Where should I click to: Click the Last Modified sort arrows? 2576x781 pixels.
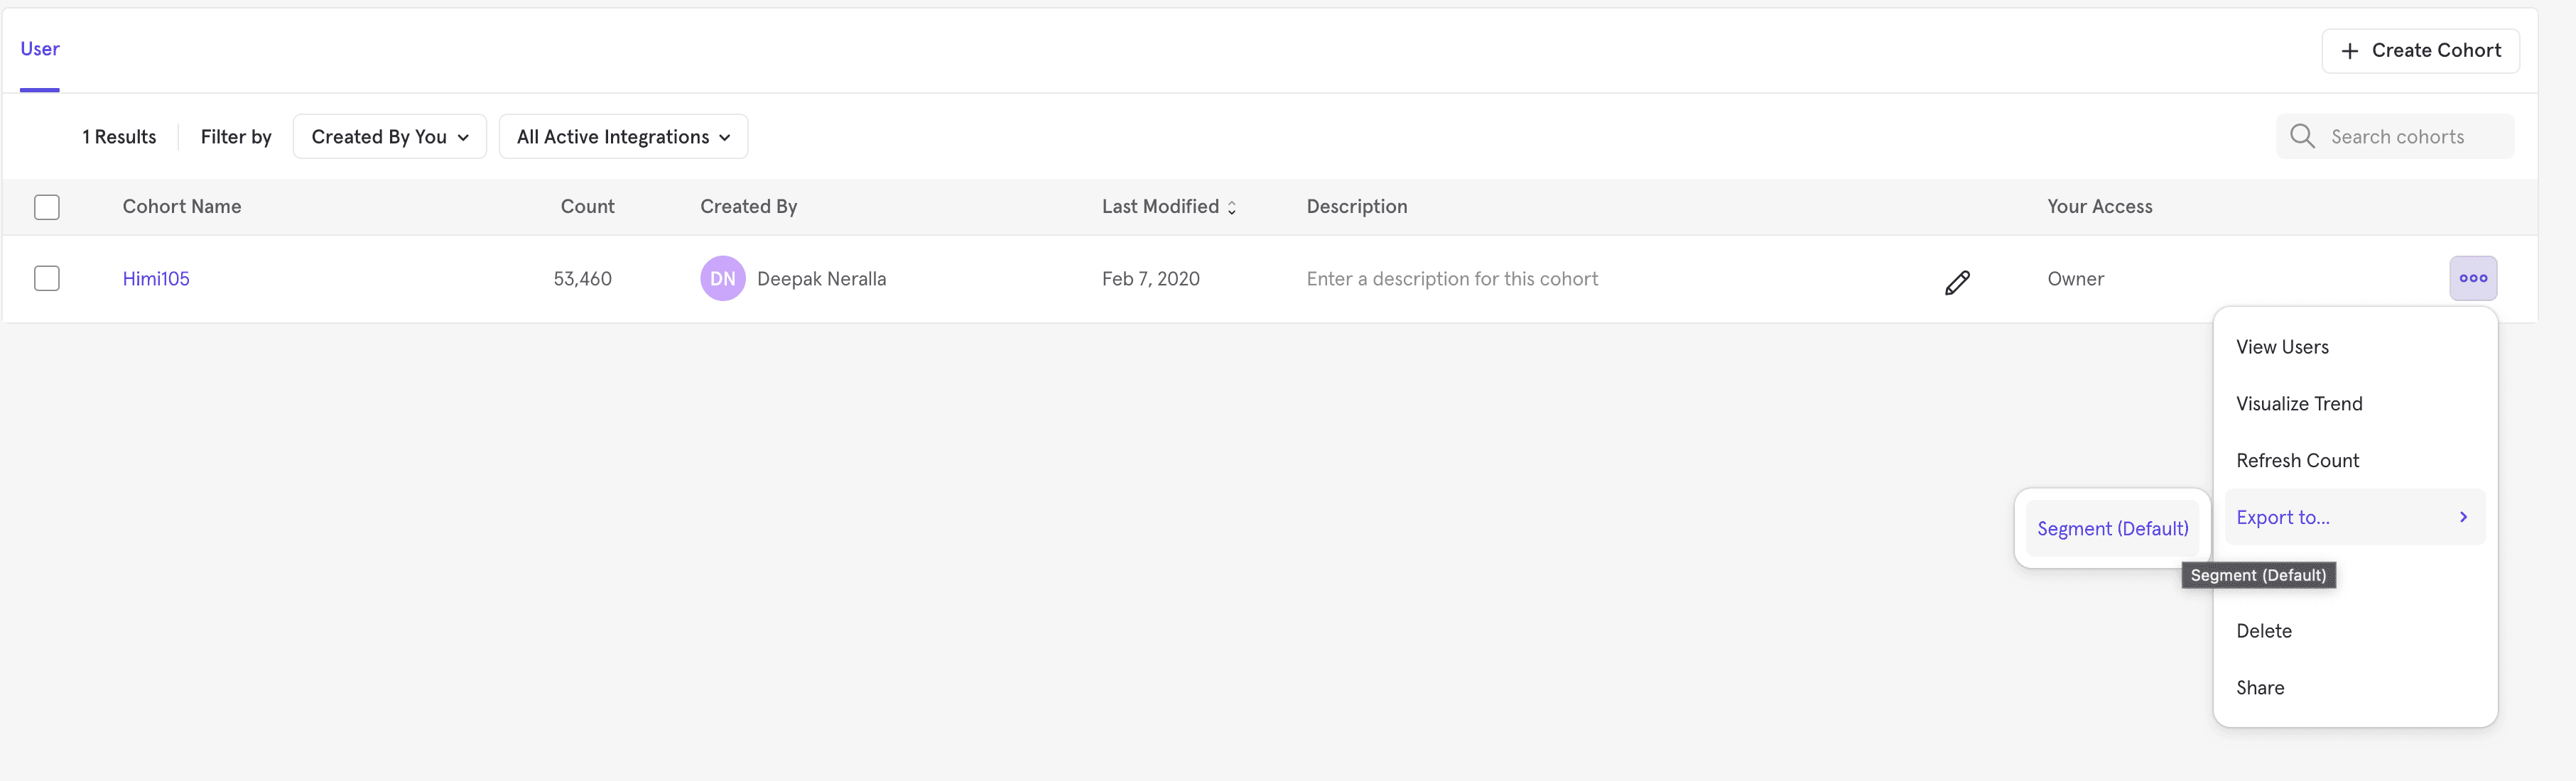click(1231, 207)
